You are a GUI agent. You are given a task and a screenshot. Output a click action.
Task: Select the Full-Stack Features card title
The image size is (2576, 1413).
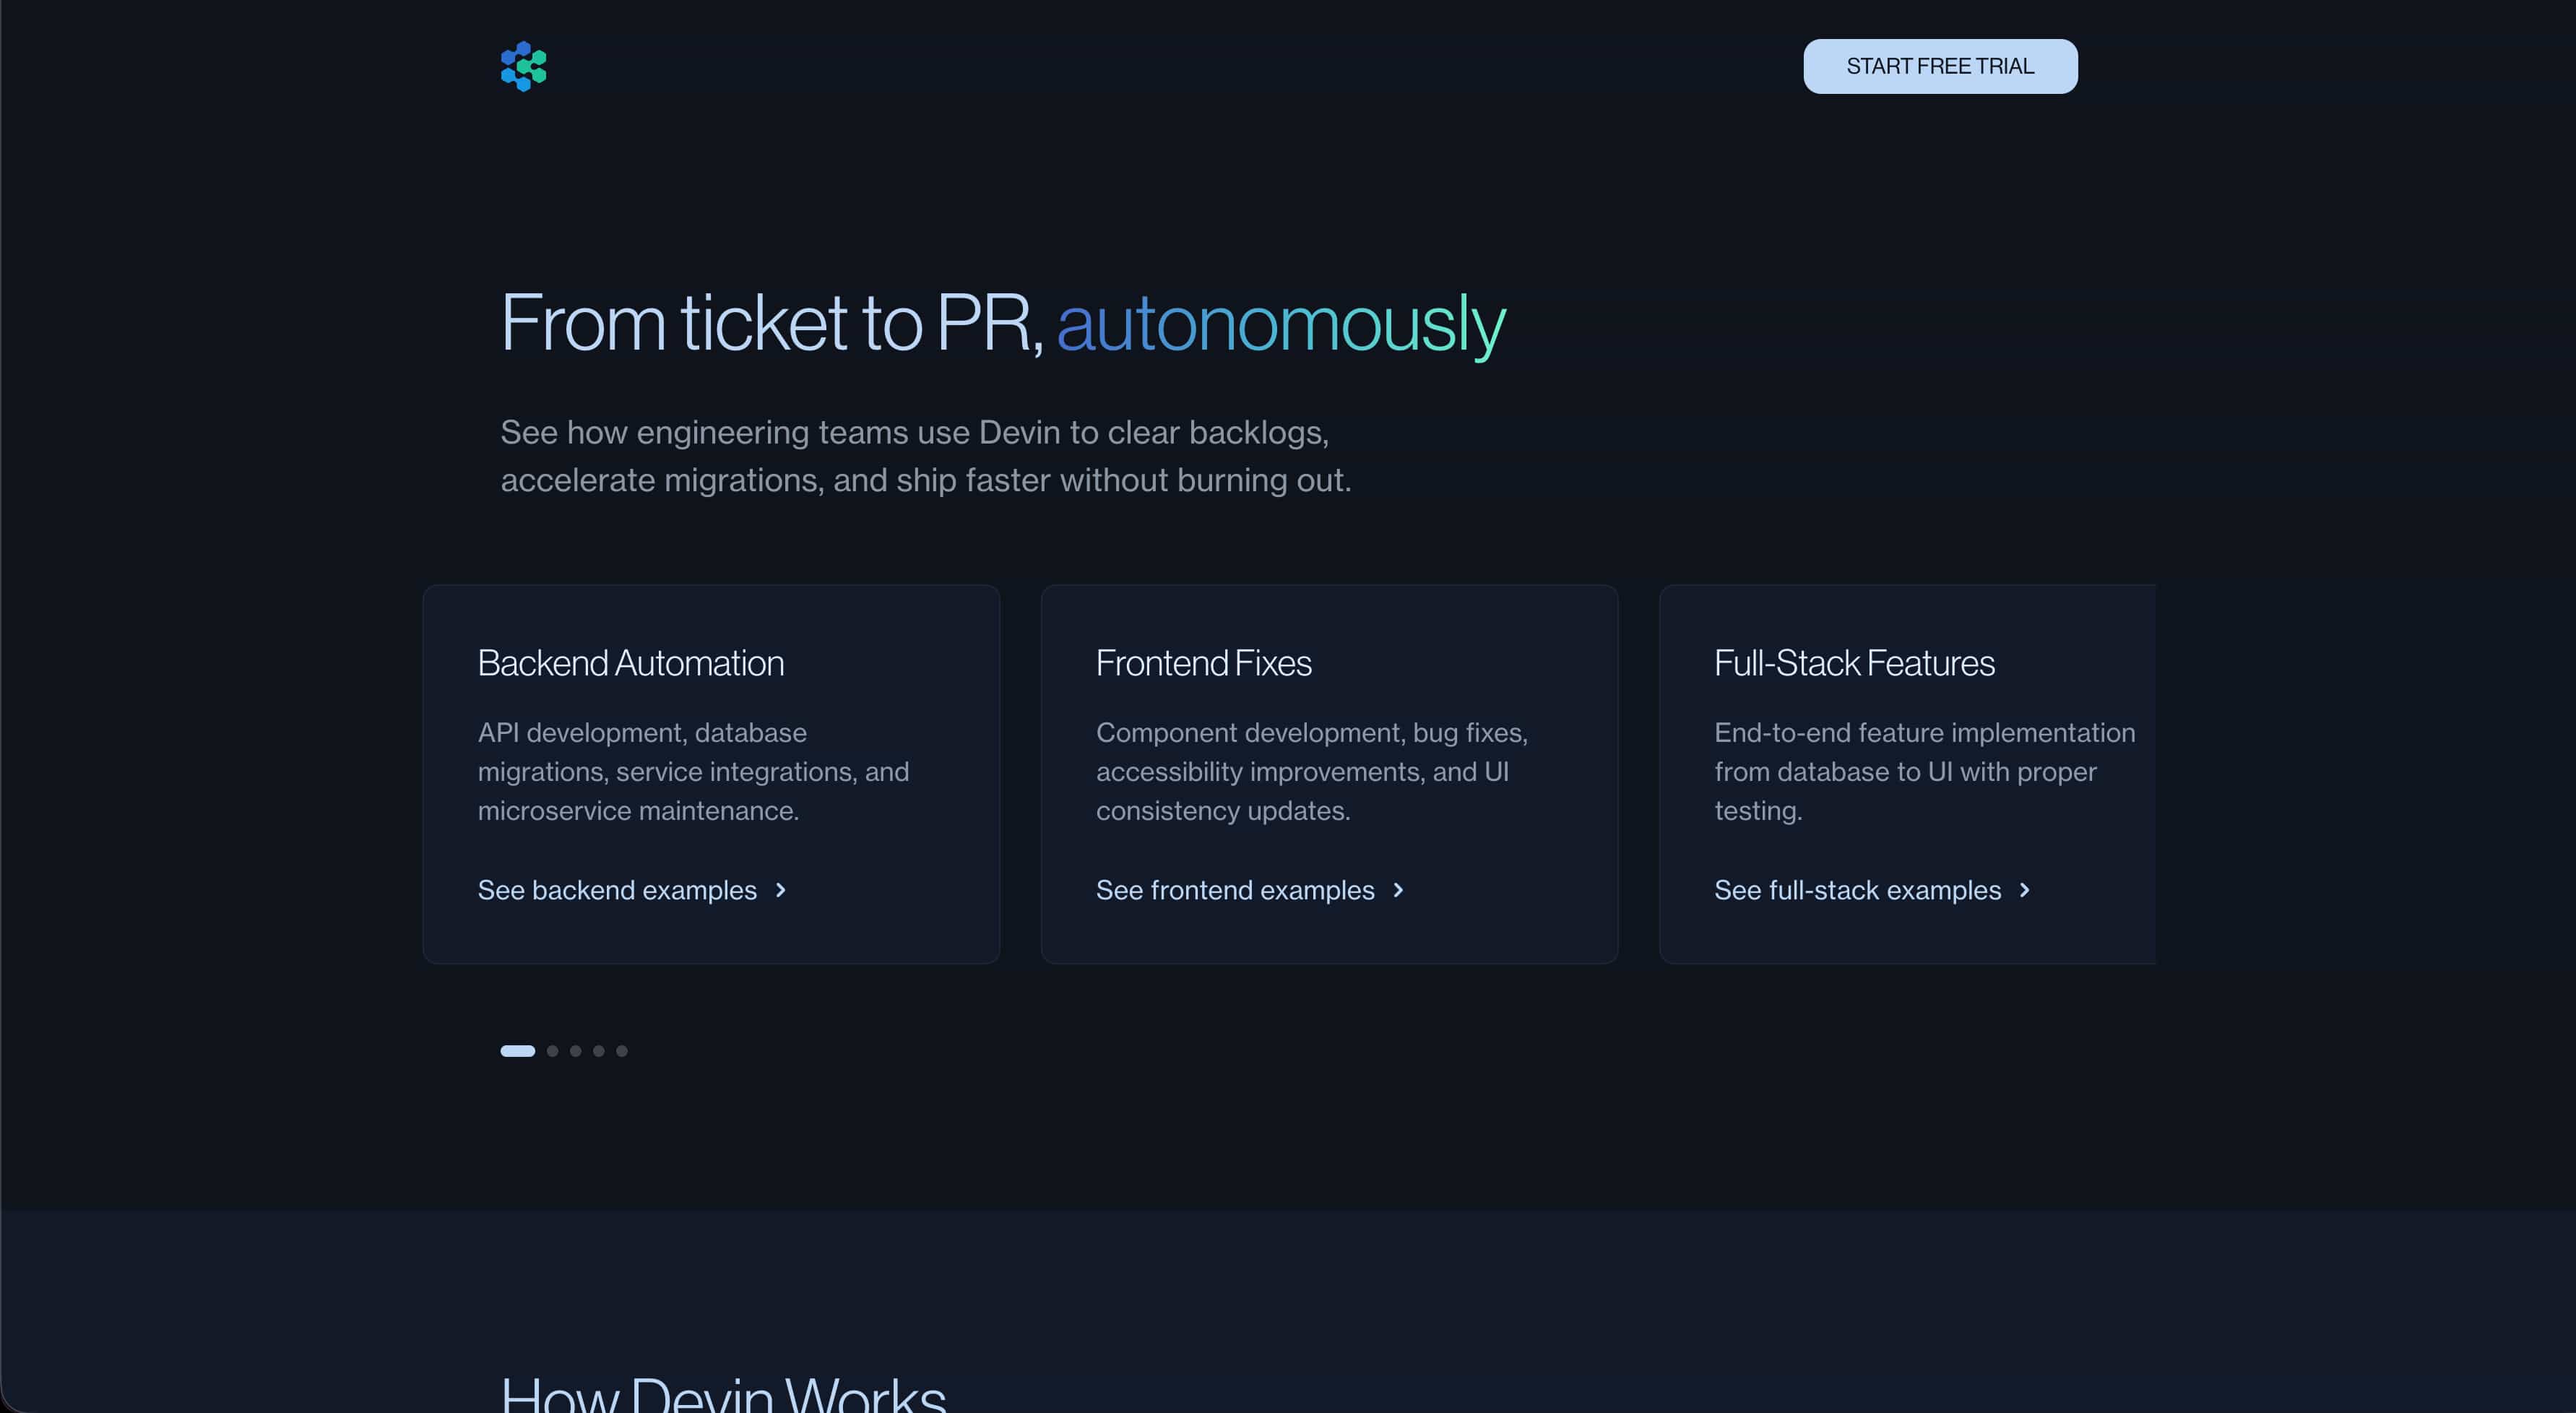click(1854, 663)
